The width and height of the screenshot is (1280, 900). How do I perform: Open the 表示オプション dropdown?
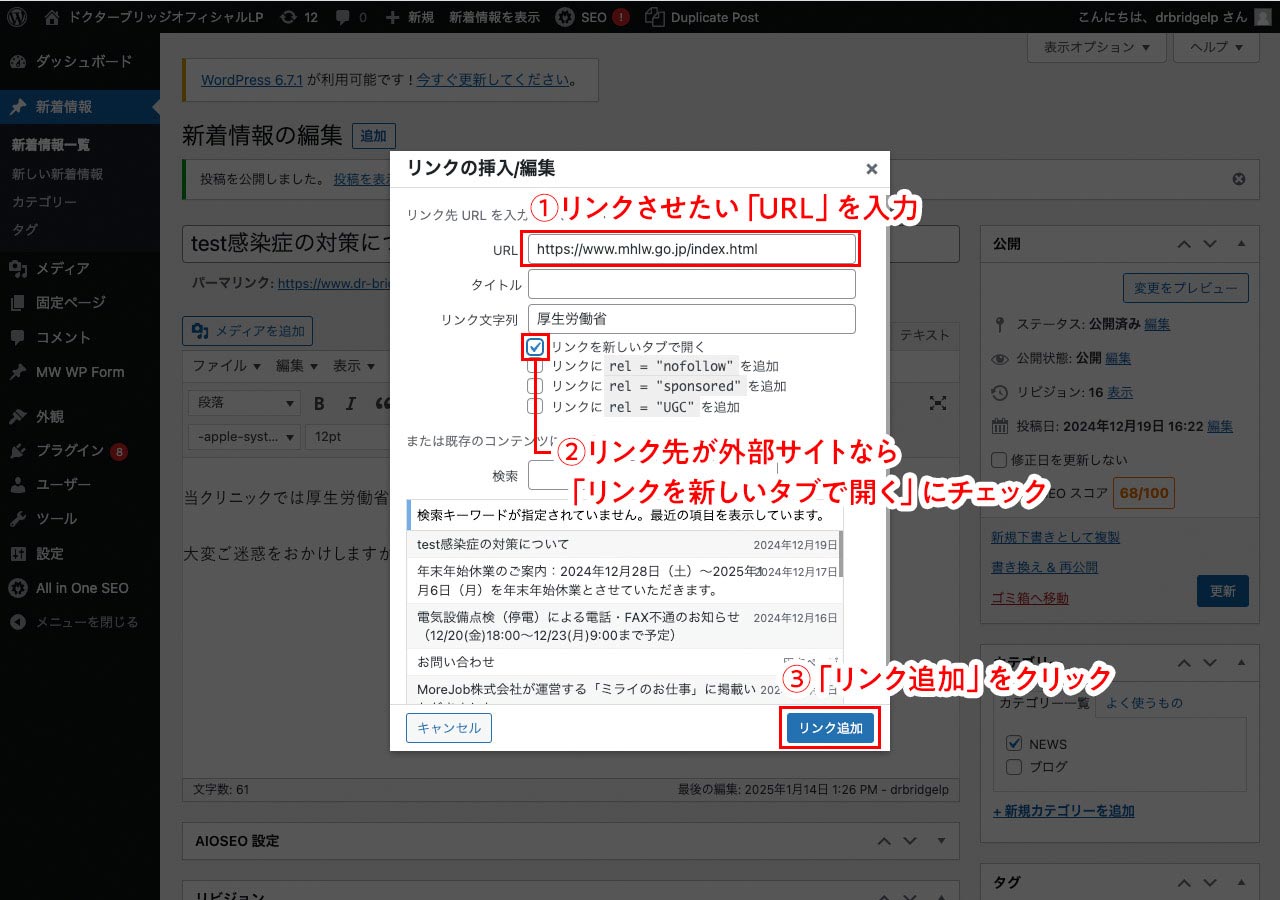1096,47
